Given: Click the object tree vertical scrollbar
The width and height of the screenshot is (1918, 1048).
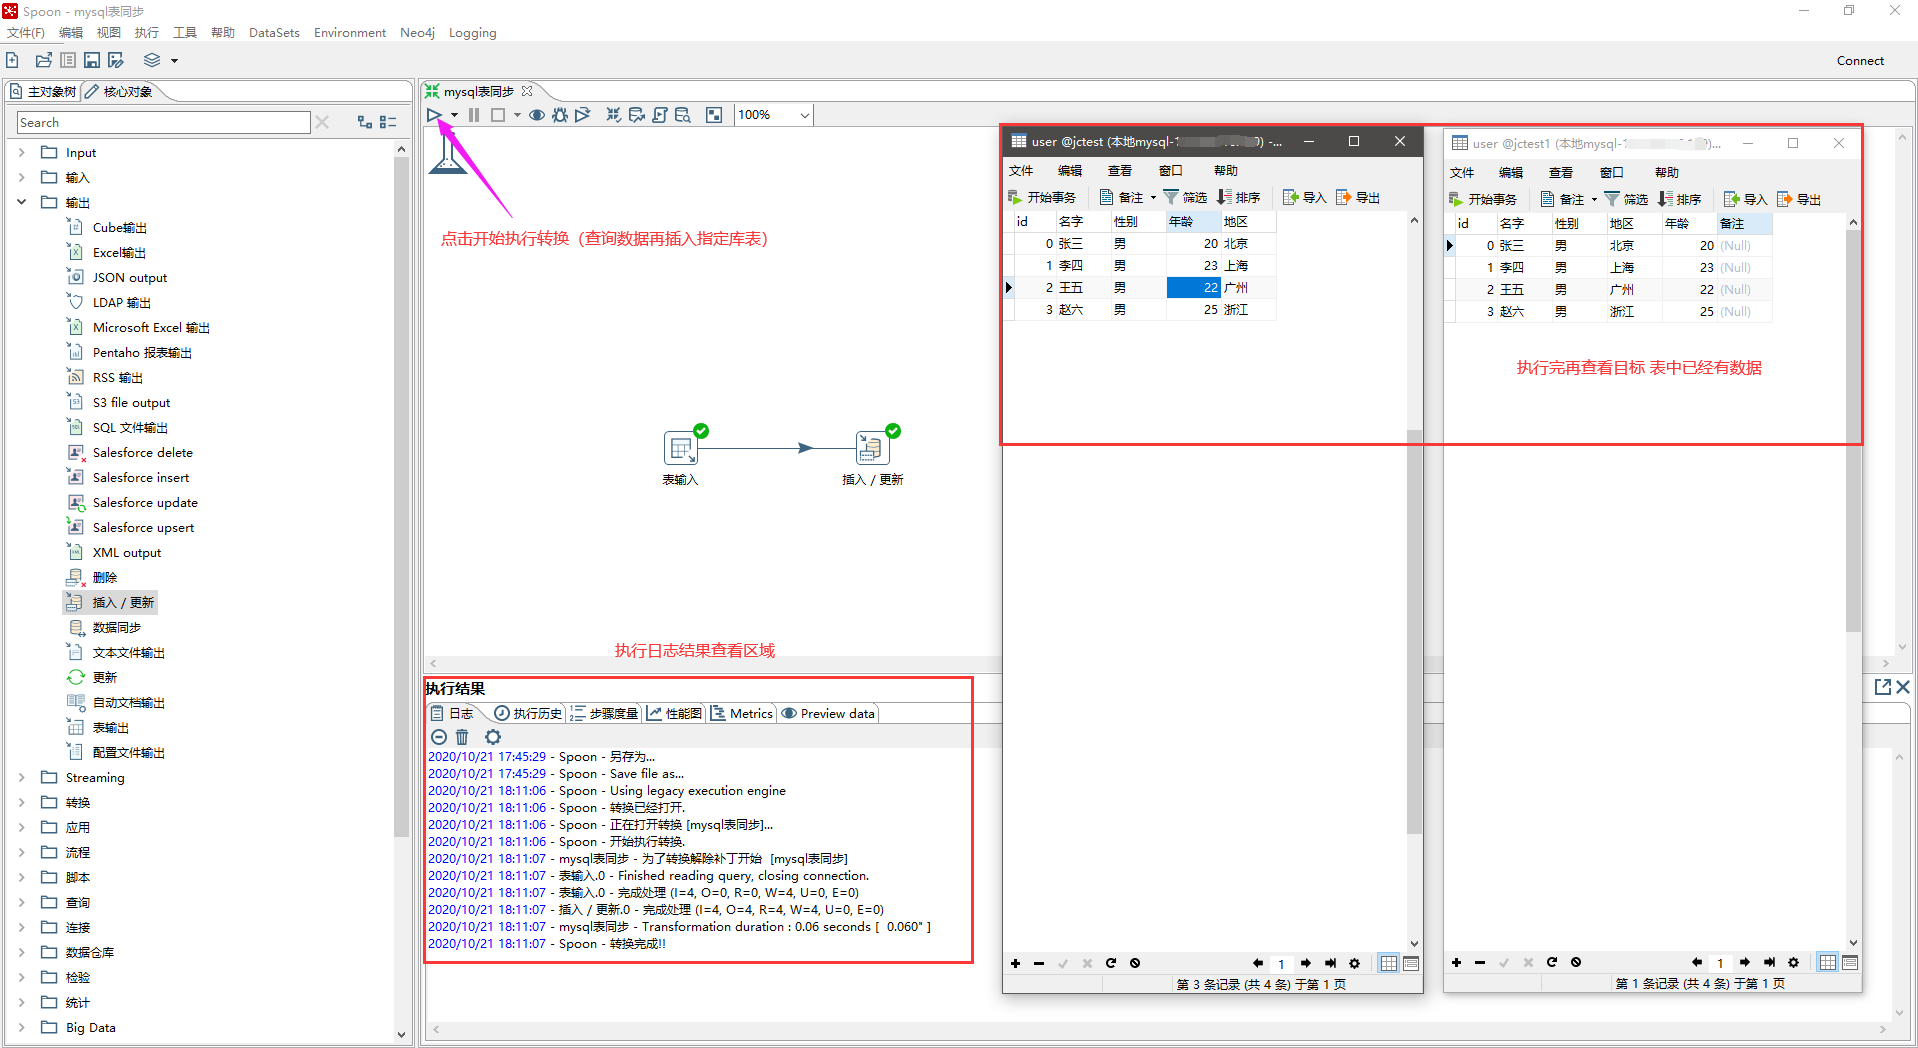Looking at the screenshot, I should pyautogui.click(x=401, y=495).
